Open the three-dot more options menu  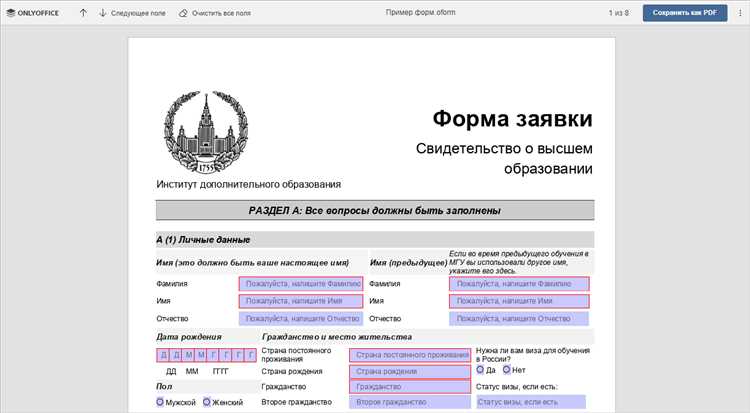pyautogui.click(x=737, y=13)
